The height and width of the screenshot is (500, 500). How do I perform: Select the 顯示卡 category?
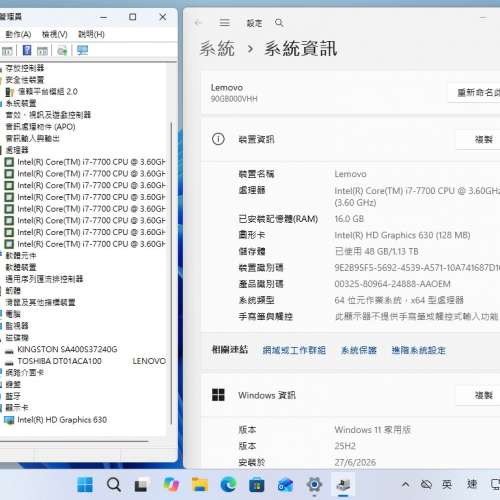click(17, 408)
